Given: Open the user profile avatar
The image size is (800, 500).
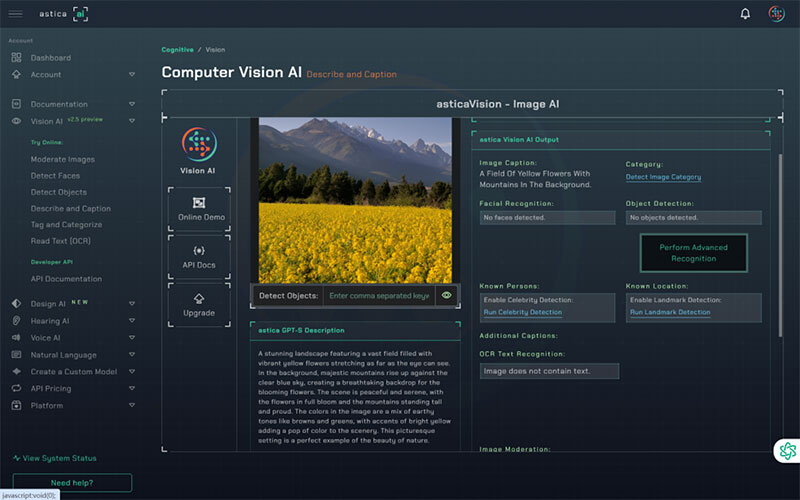Looking at the screenshot, I should [x=776, y=13].
